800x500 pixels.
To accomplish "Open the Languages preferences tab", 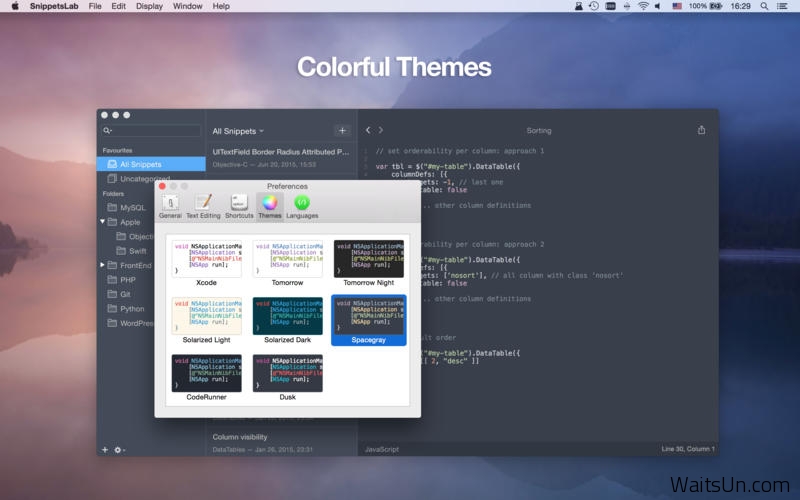I will pyautogui.click(x=302, y=207).
